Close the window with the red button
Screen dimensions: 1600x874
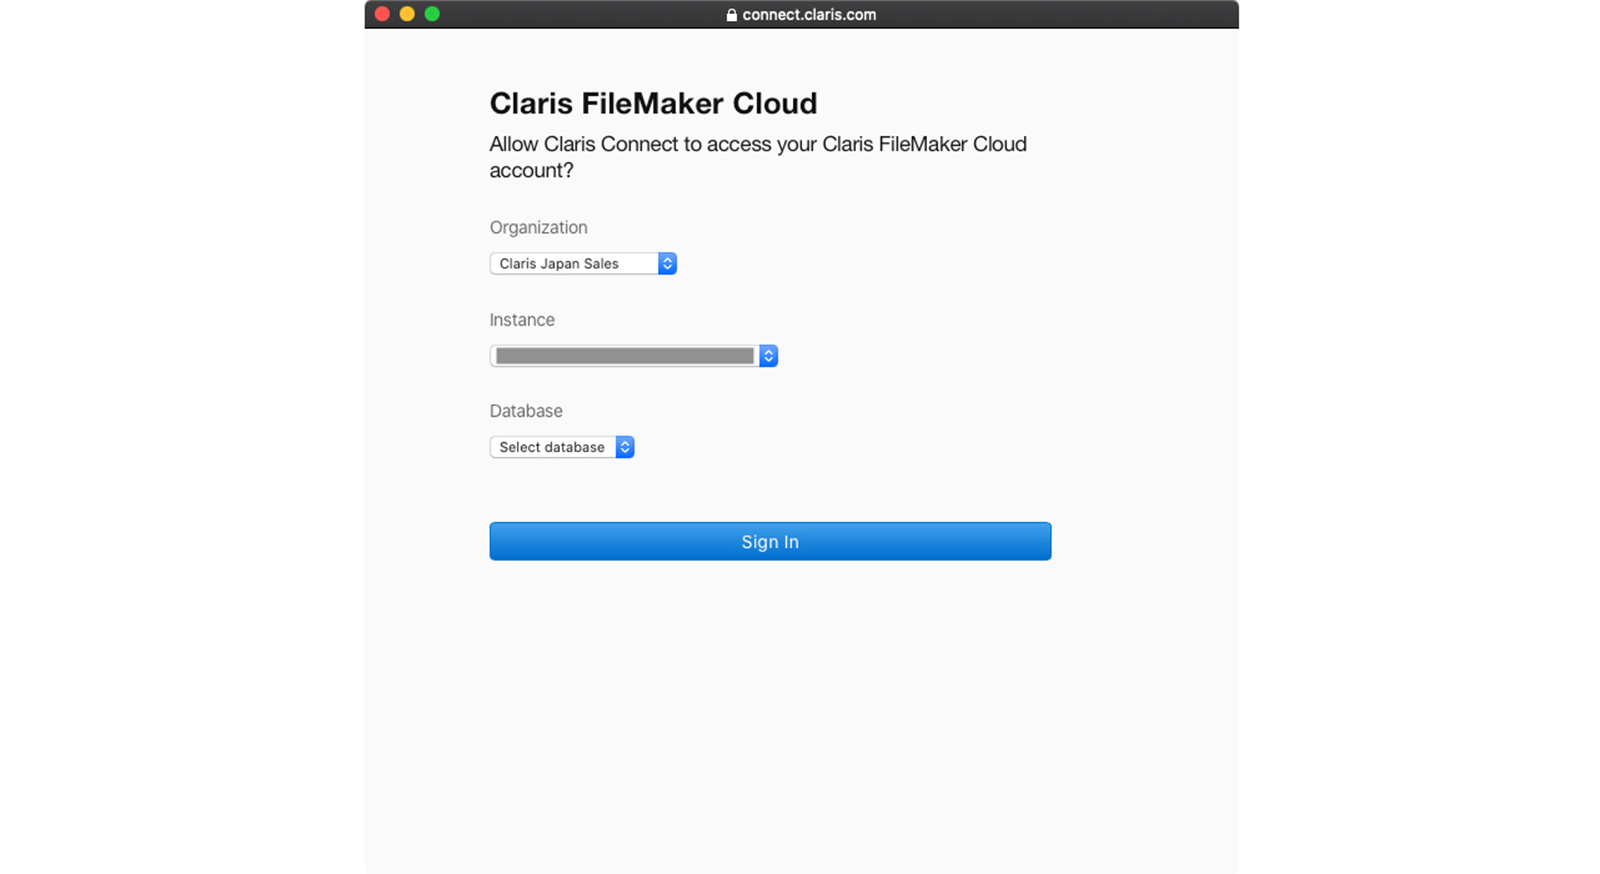382,14
